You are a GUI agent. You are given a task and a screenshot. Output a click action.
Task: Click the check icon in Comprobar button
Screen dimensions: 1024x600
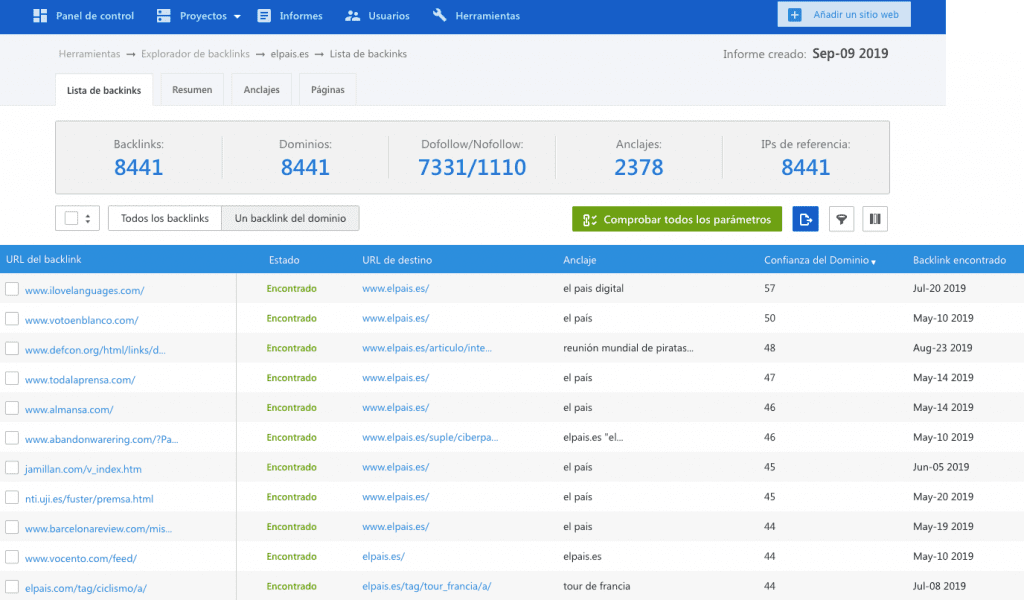click(x=590, y=220)
